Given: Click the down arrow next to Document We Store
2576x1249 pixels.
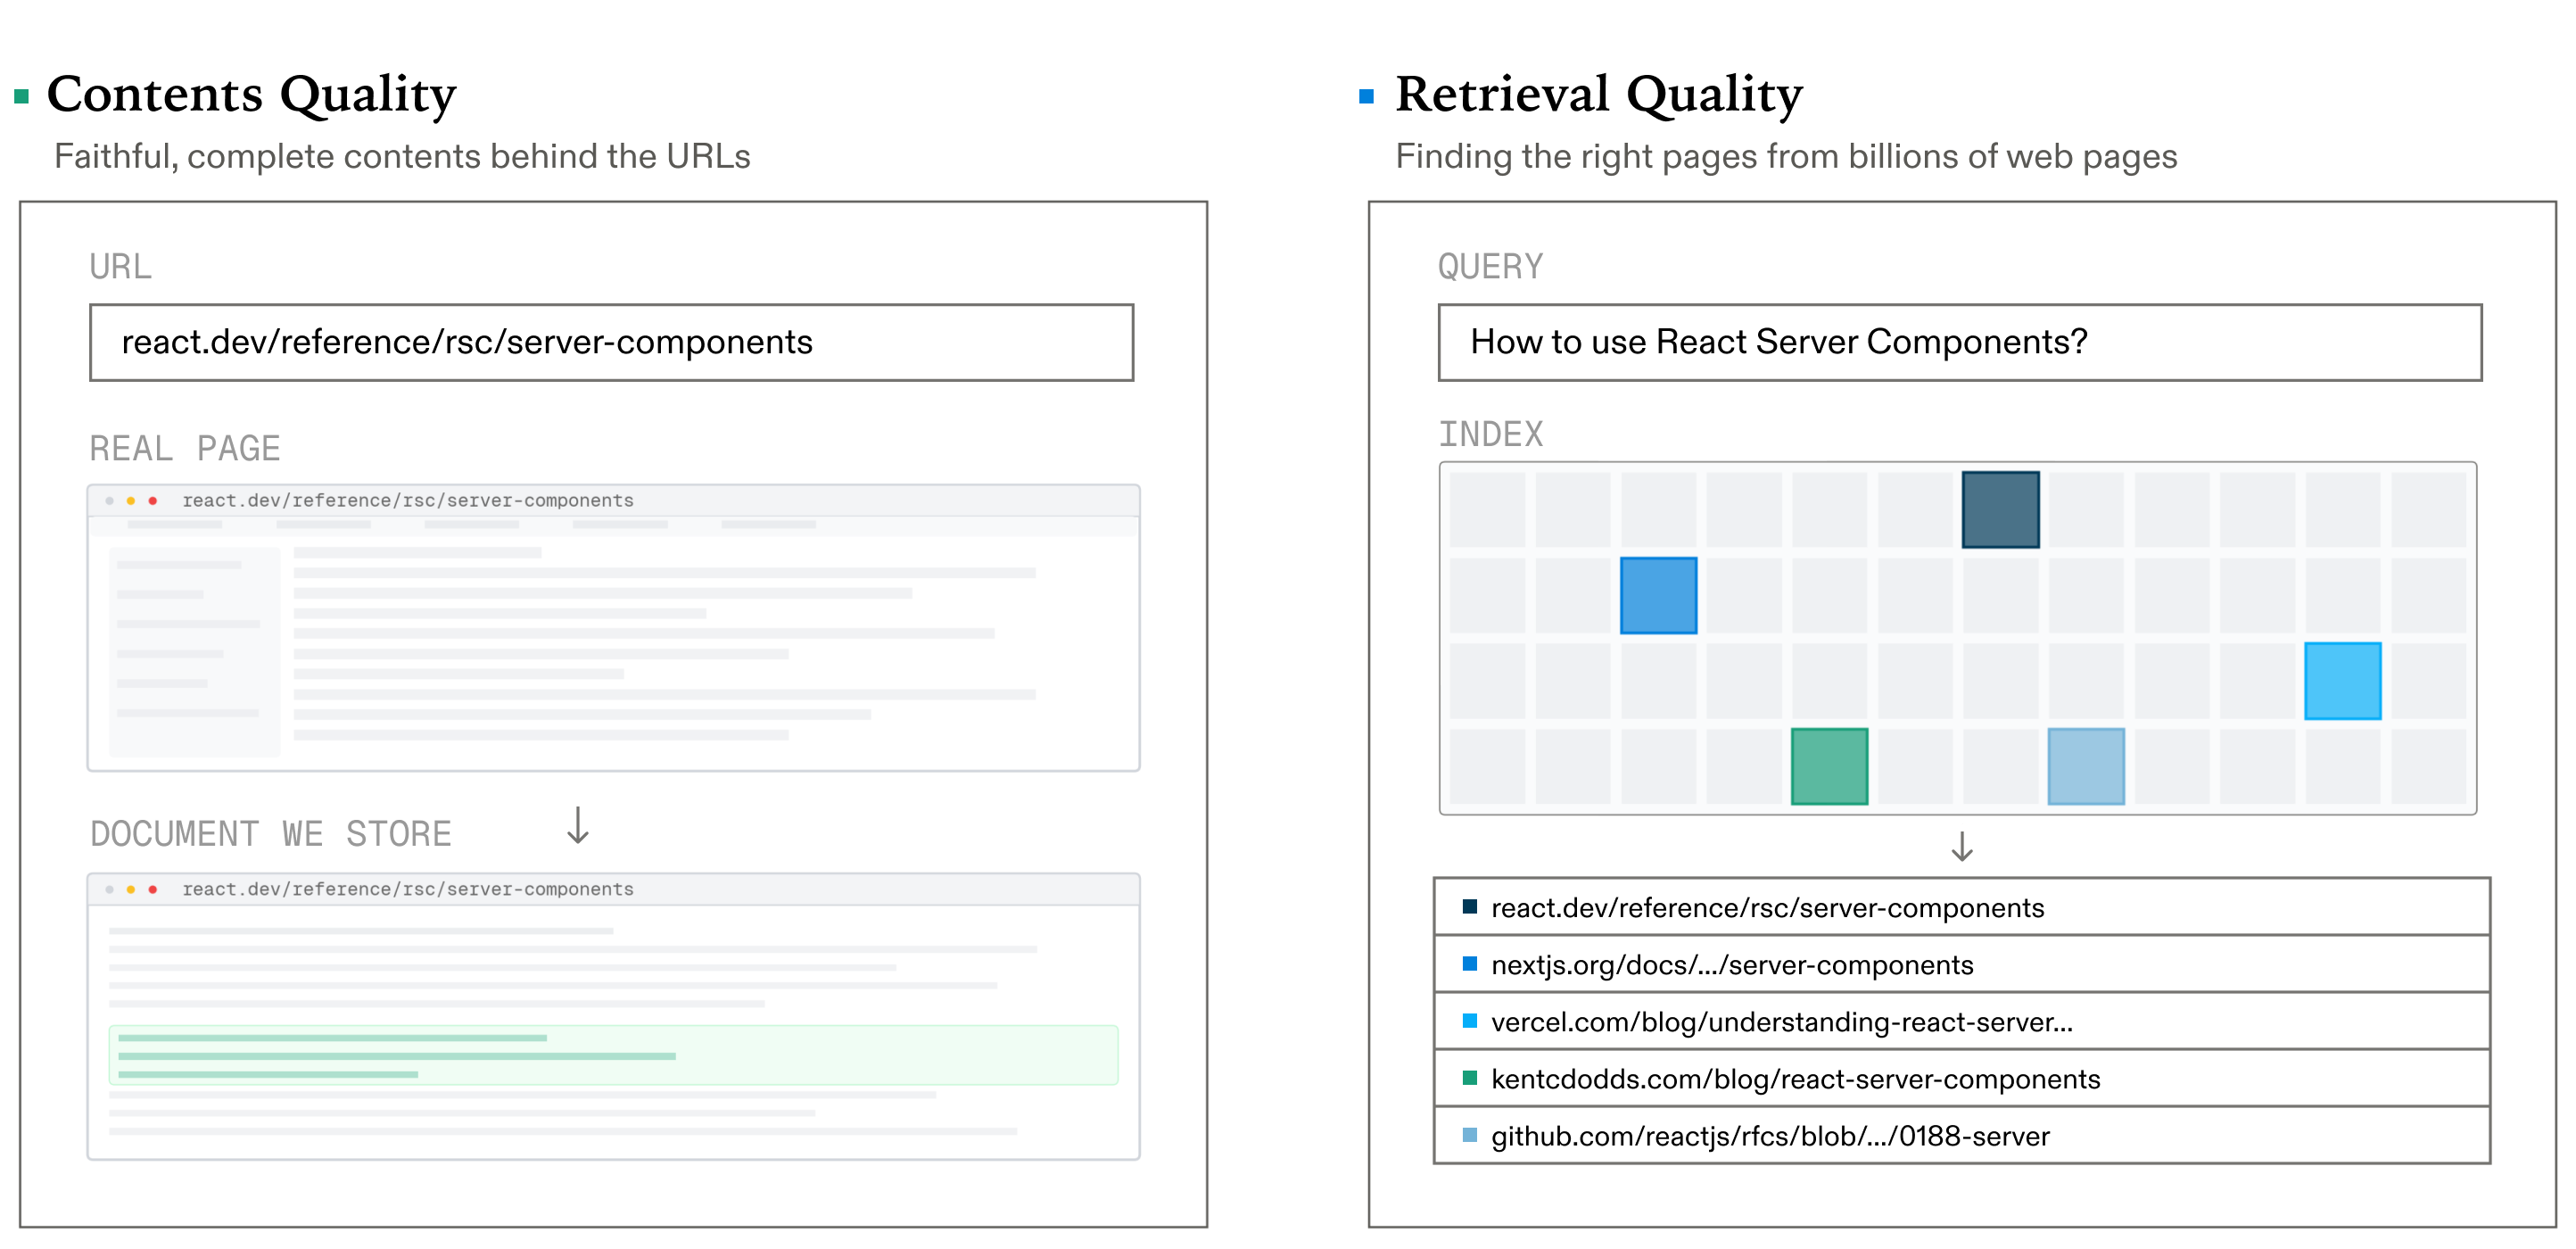Looking at the screenshot, I should [577, 826].
